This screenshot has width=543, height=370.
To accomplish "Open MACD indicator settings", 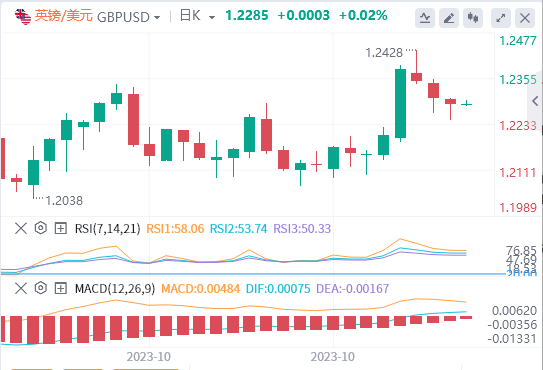I will point(41,288).
